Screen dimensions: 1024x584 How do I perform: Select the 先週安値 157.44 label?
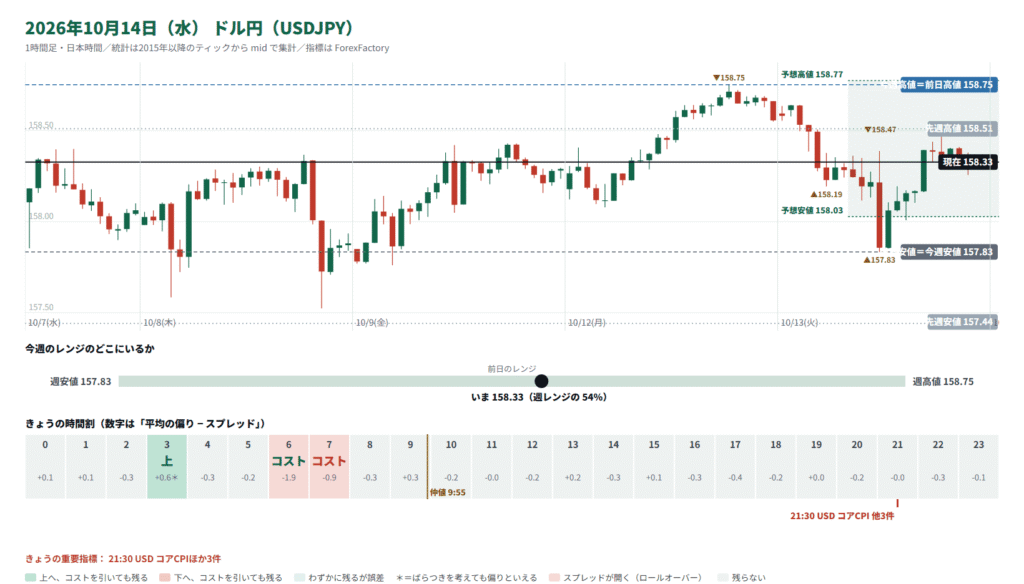[961, 321]
